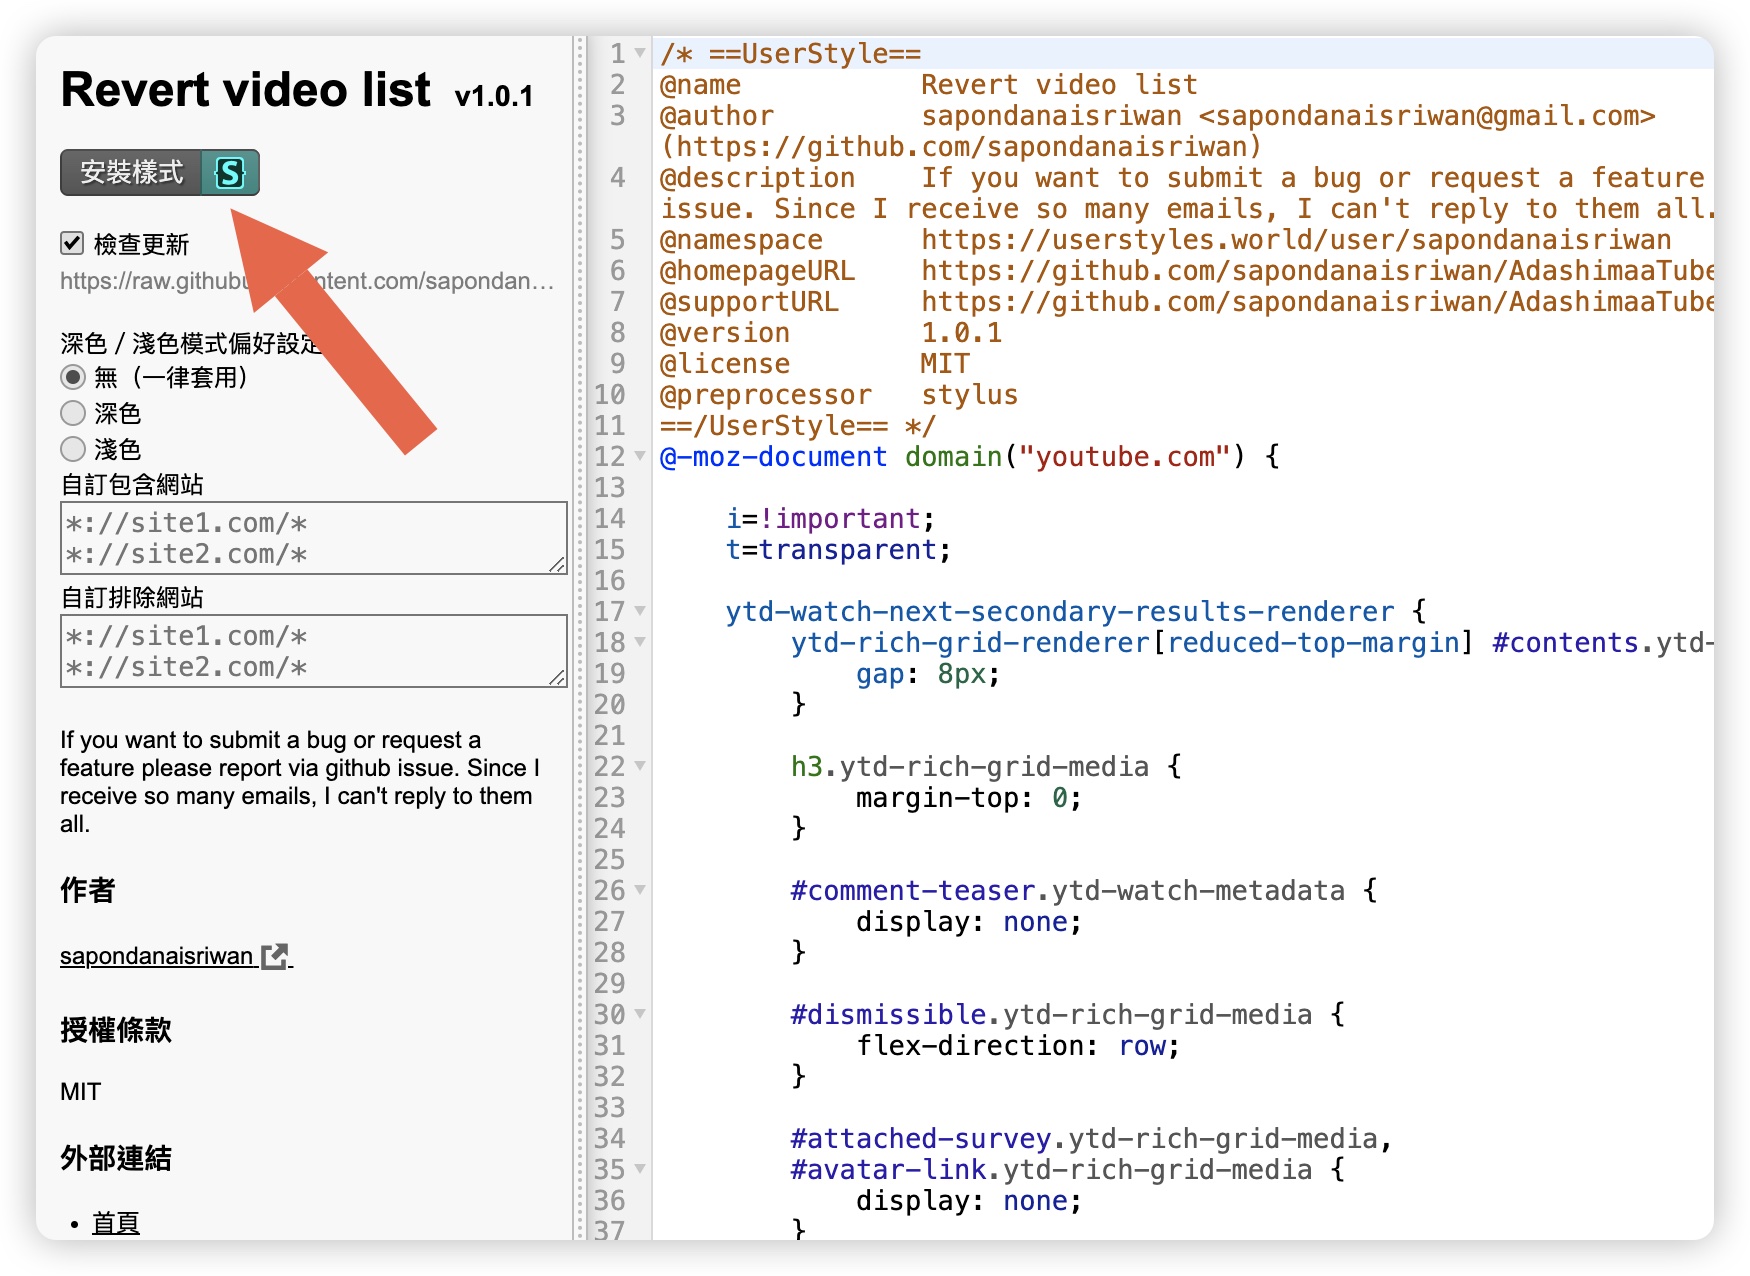Click the raw.githubusercontent update URL text
1750x1276 pixels.
[x=307, y=281]
